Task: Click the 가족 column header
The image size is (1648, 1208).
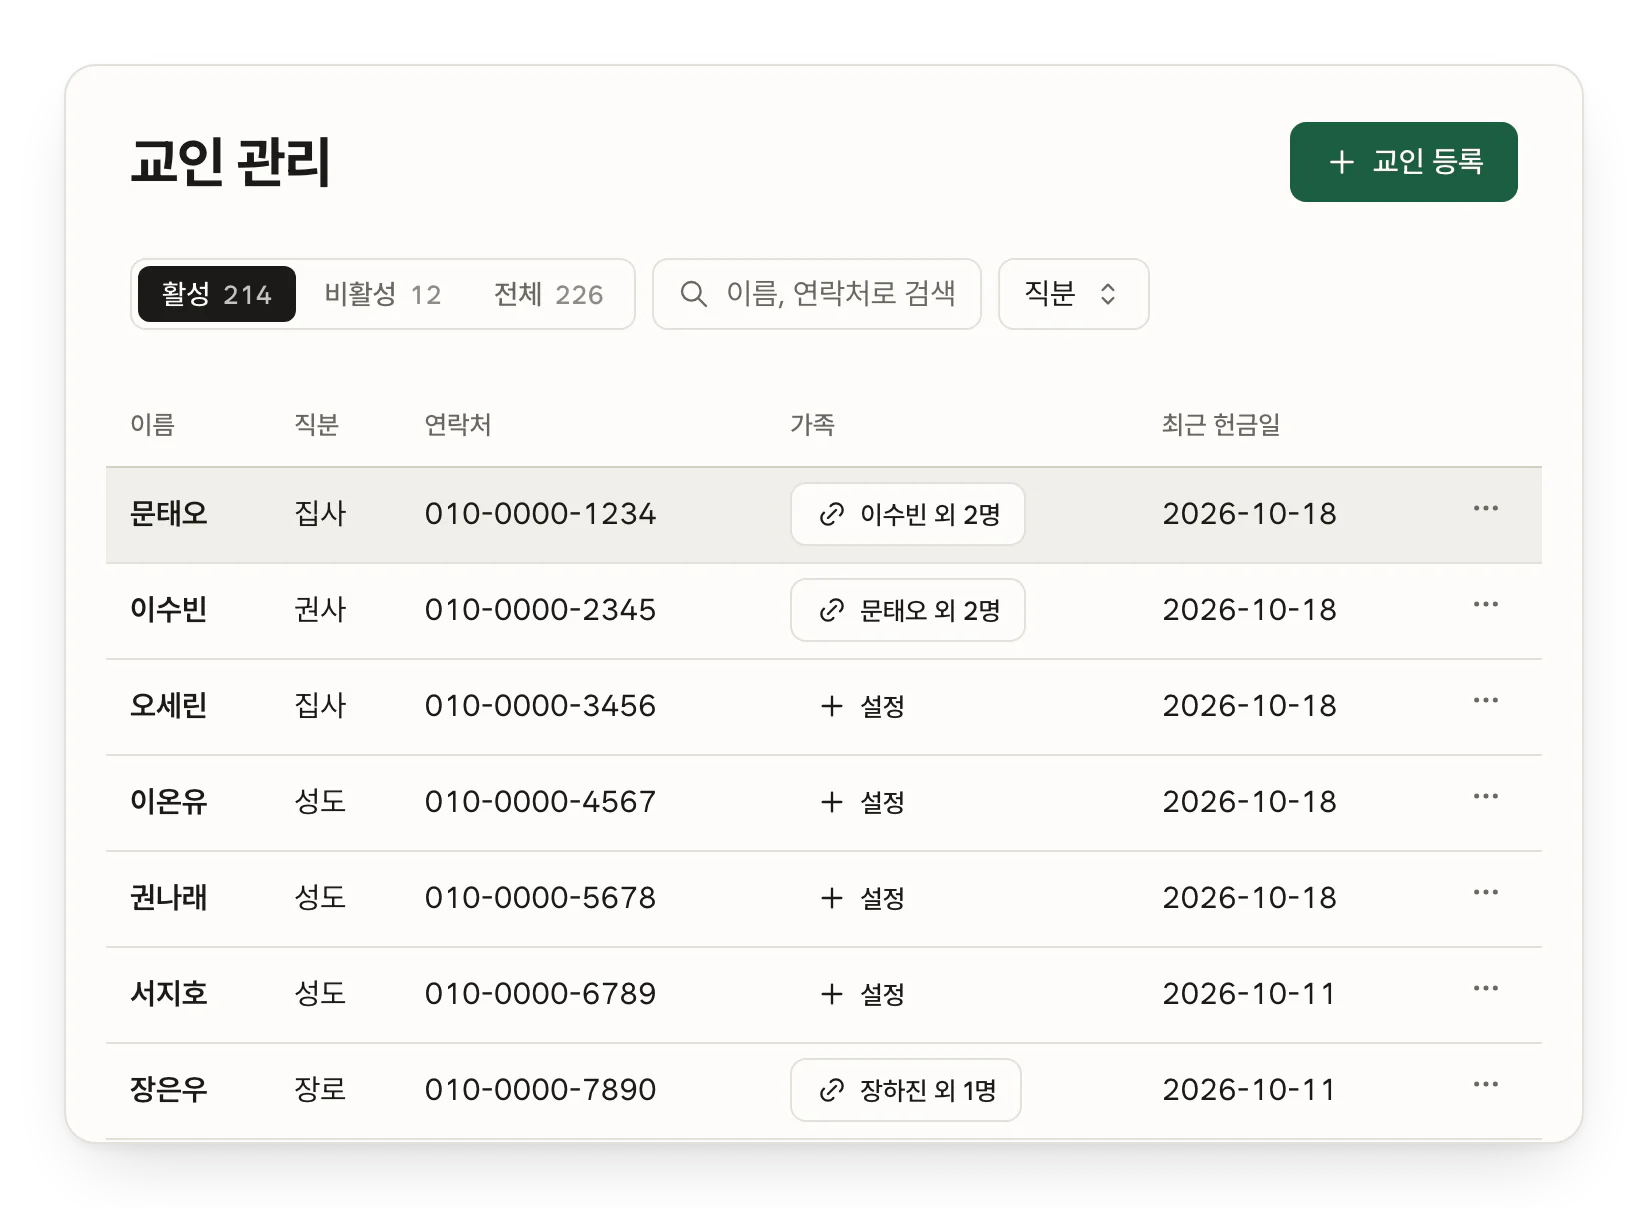Action: pos(812,425)
